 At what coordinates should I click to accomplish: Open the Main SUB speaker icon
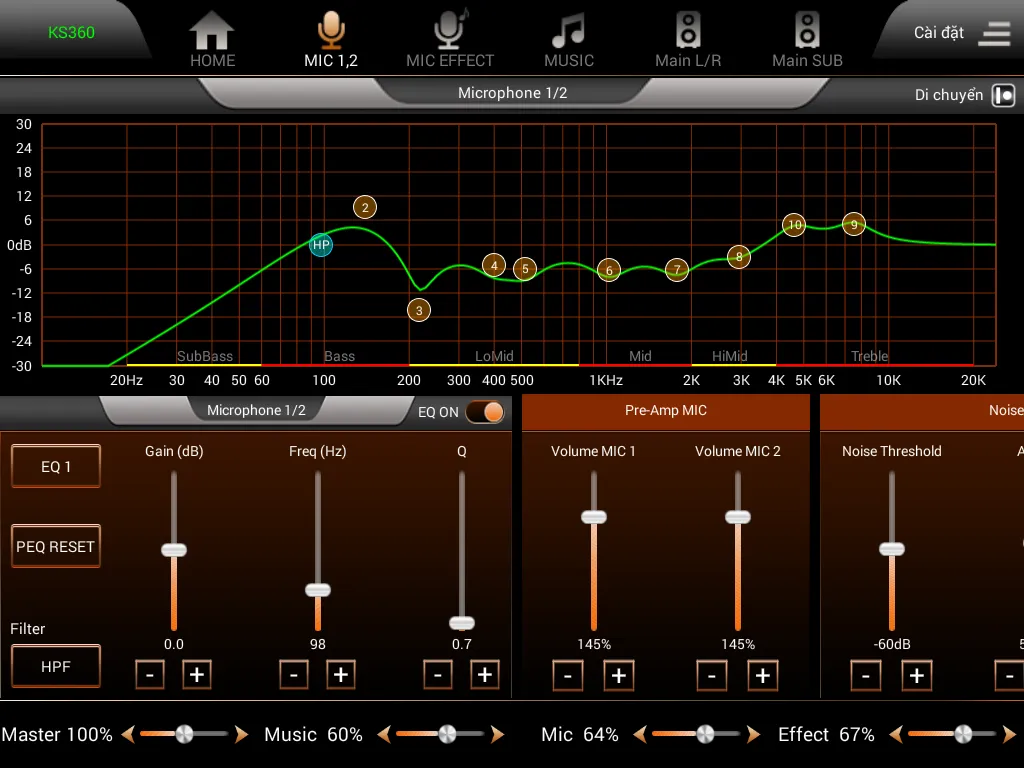tap(807, 32)
